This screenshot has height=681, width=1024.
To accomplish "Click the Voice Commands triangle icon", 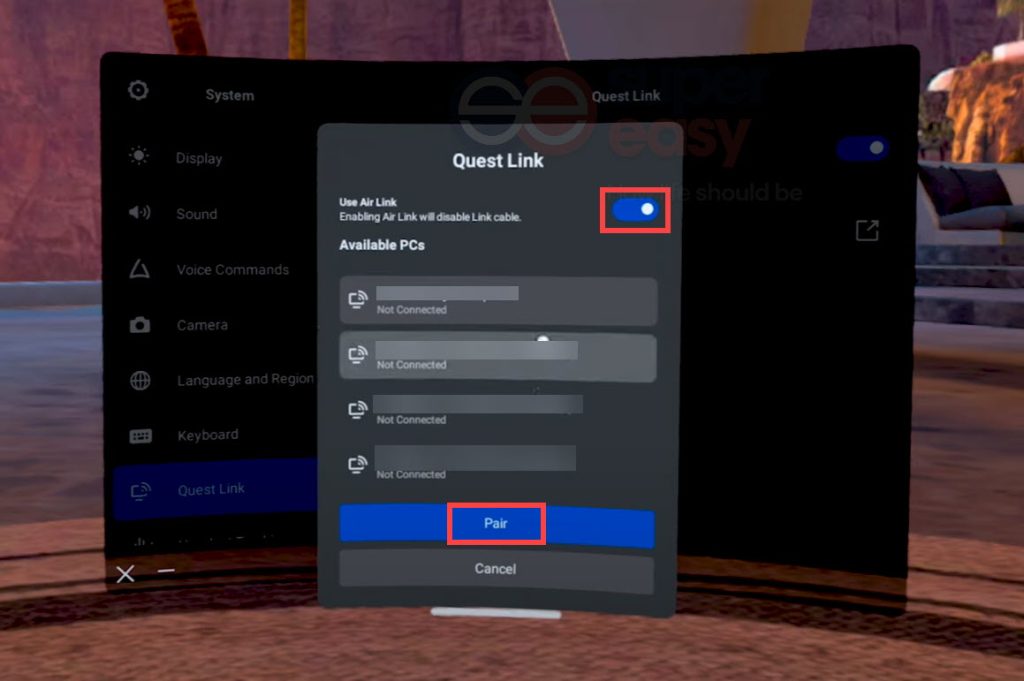I will click(x=139, y=269).
